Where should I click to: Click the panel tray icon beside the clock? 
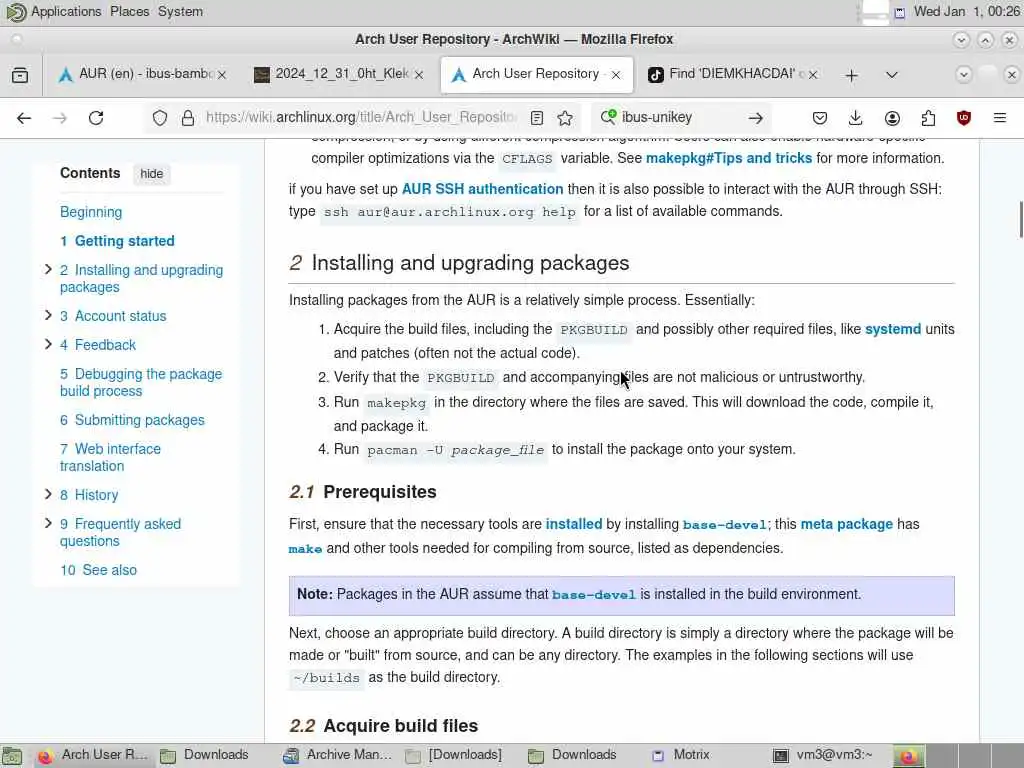[x=900, y=12]
